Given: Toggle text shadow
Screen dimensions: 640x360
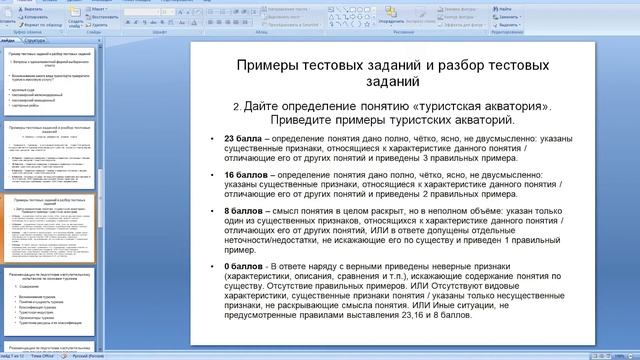Looking at the screenshot, I should click(162, 22).
